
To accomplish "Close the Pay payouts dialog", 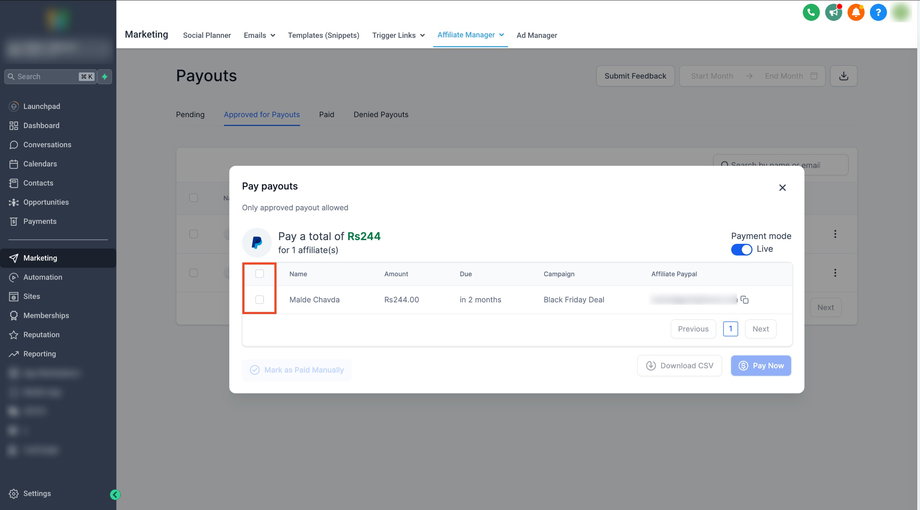I will [782, 188].
